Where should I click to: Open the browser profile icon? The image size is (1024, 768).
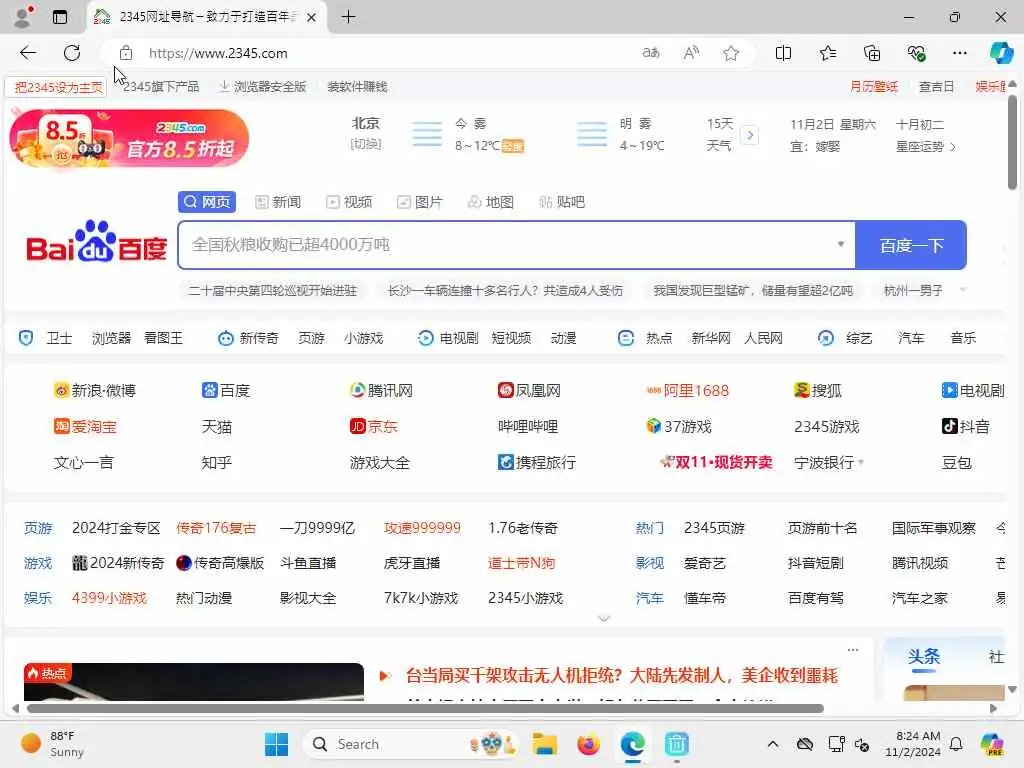point(23,17)
